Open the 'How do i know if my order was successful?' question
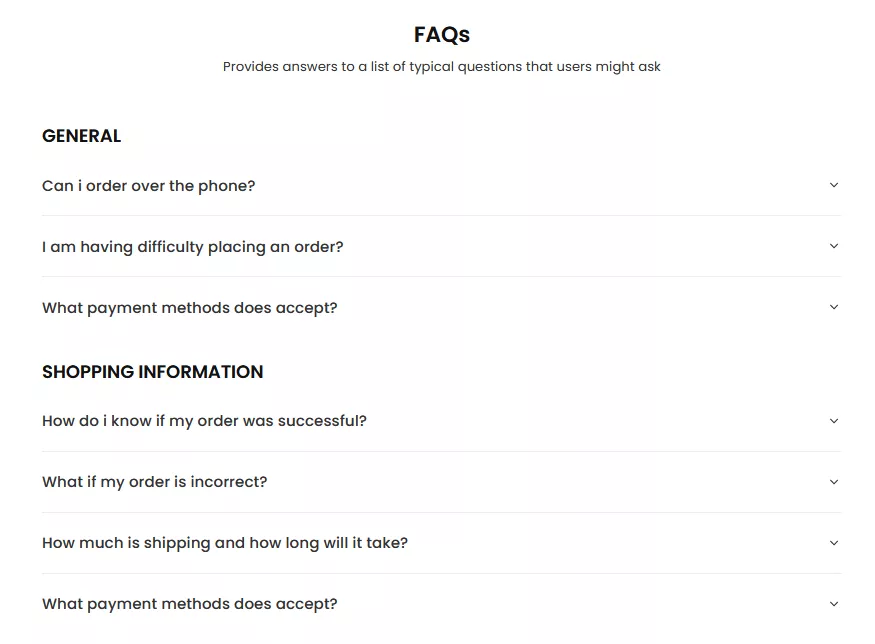Screen dimensions: 875x644 (x=204, y=421)
